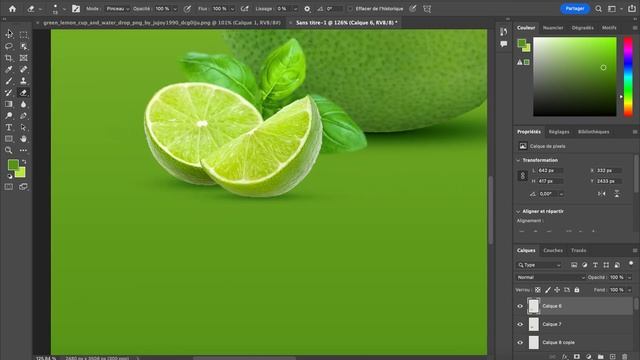
Task: Select the Frame tool
Action: point(23,58)
